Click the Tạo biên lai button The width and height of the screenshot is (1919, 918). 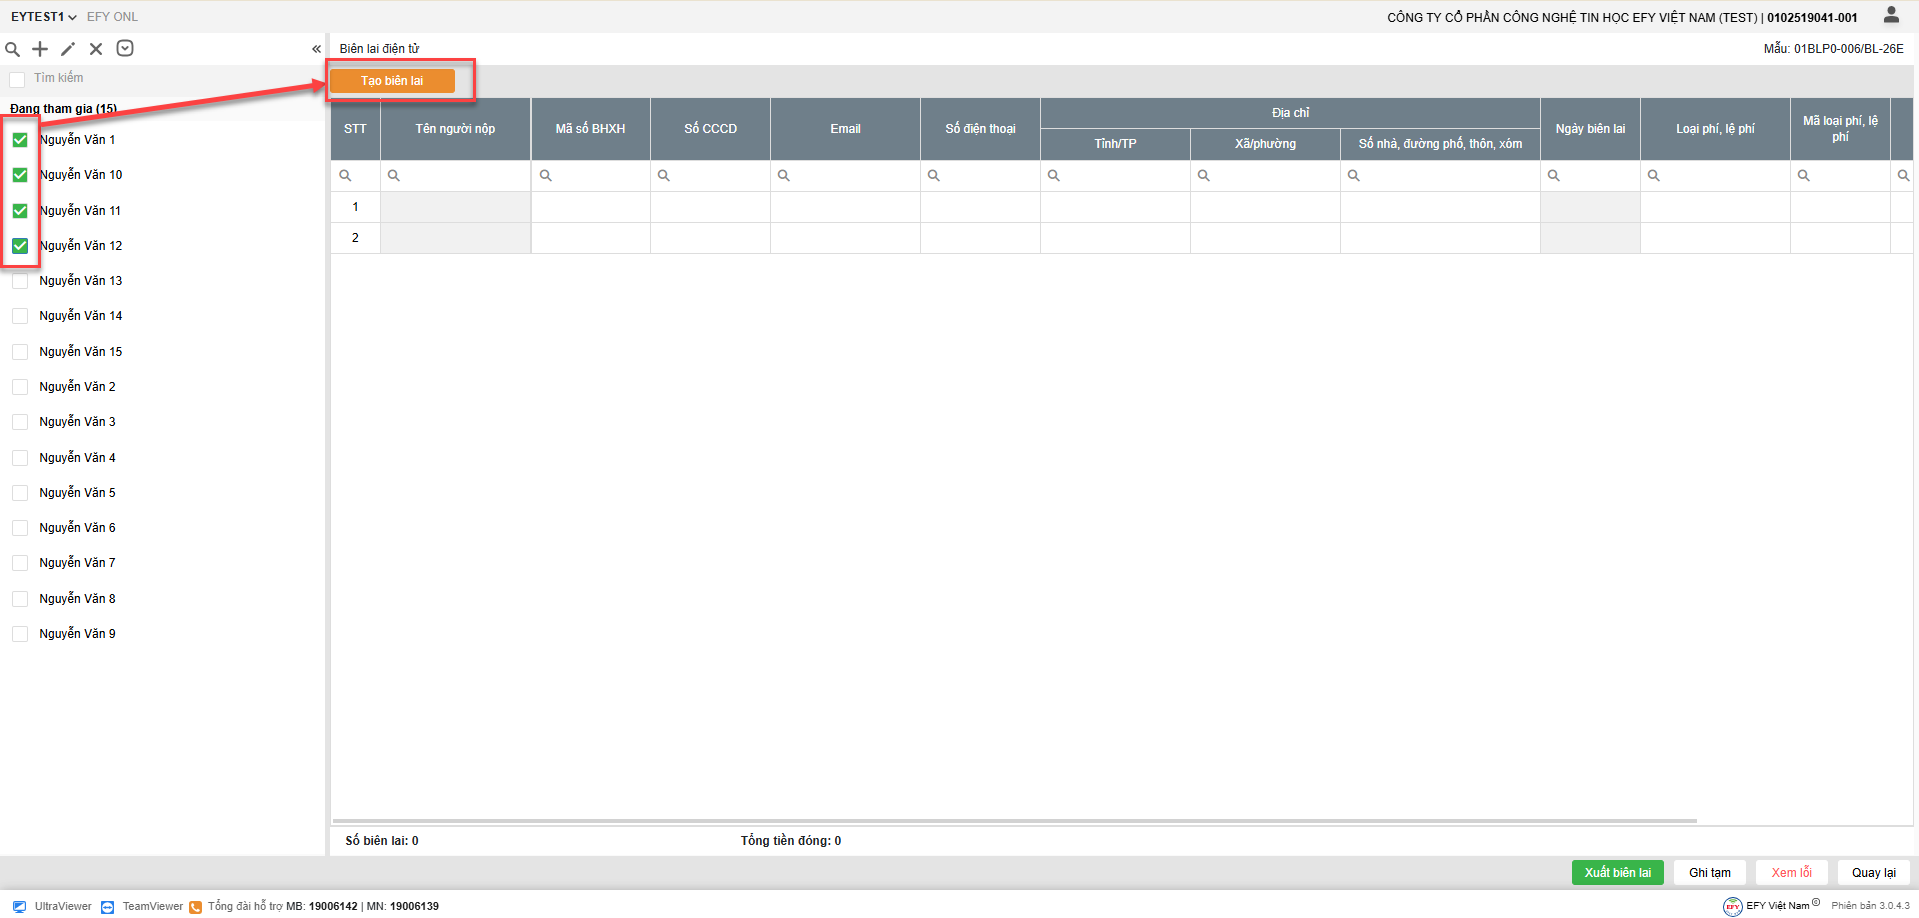point(392,81)
